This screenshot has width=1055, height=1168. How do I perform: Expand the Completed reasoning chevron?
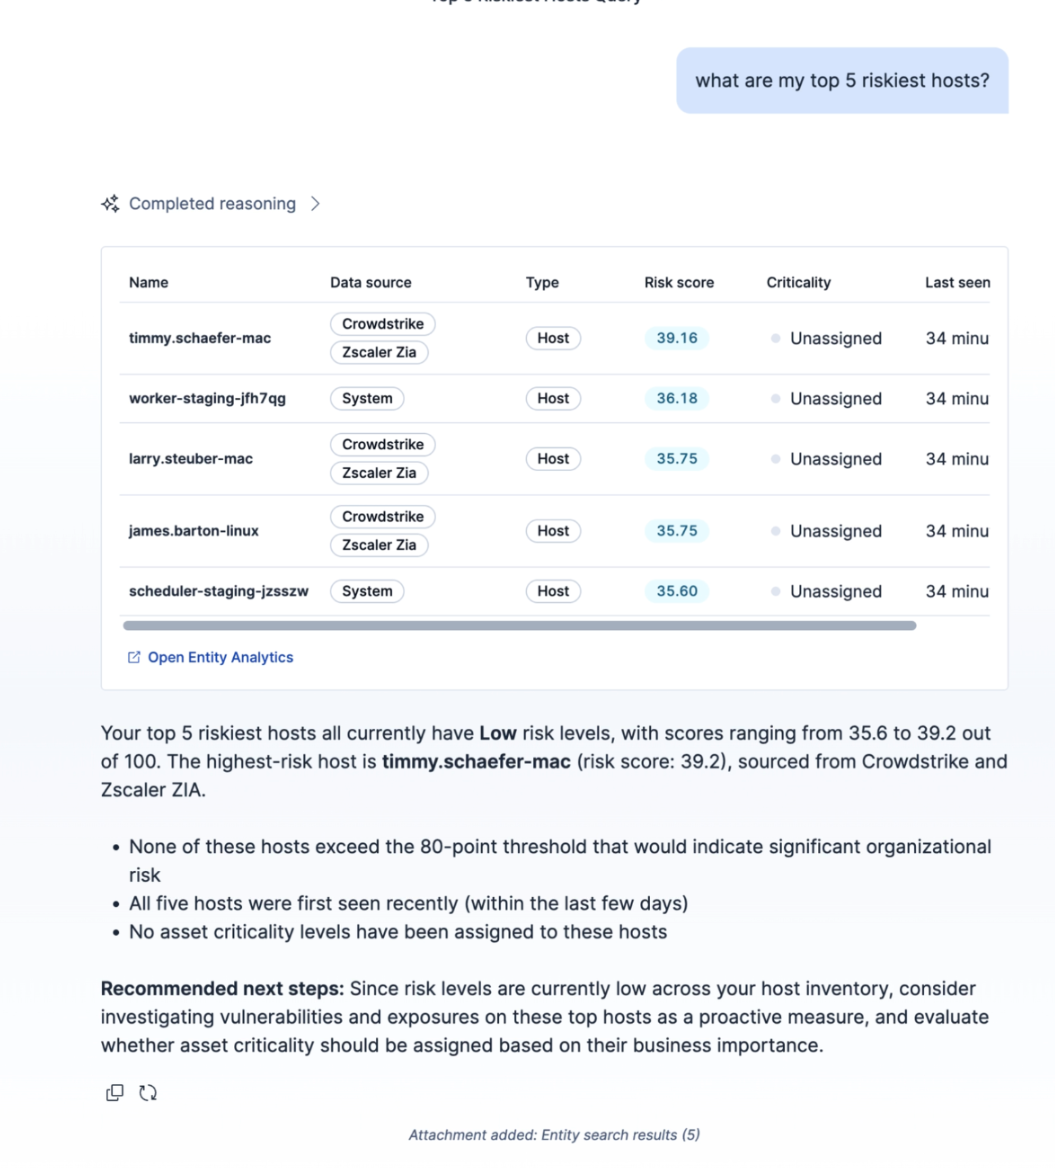pyautogui.click(x=315, y=203)
